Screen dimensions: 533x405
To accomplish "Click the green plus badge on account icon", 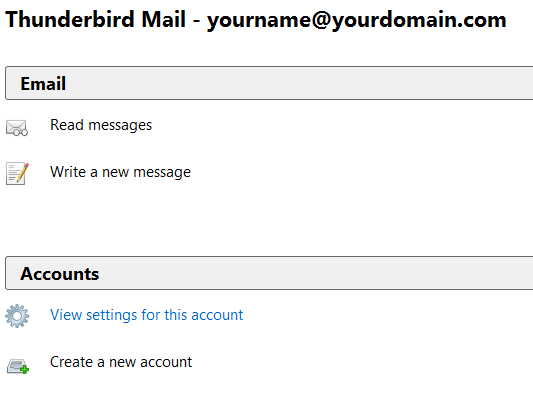I will 24,370.
